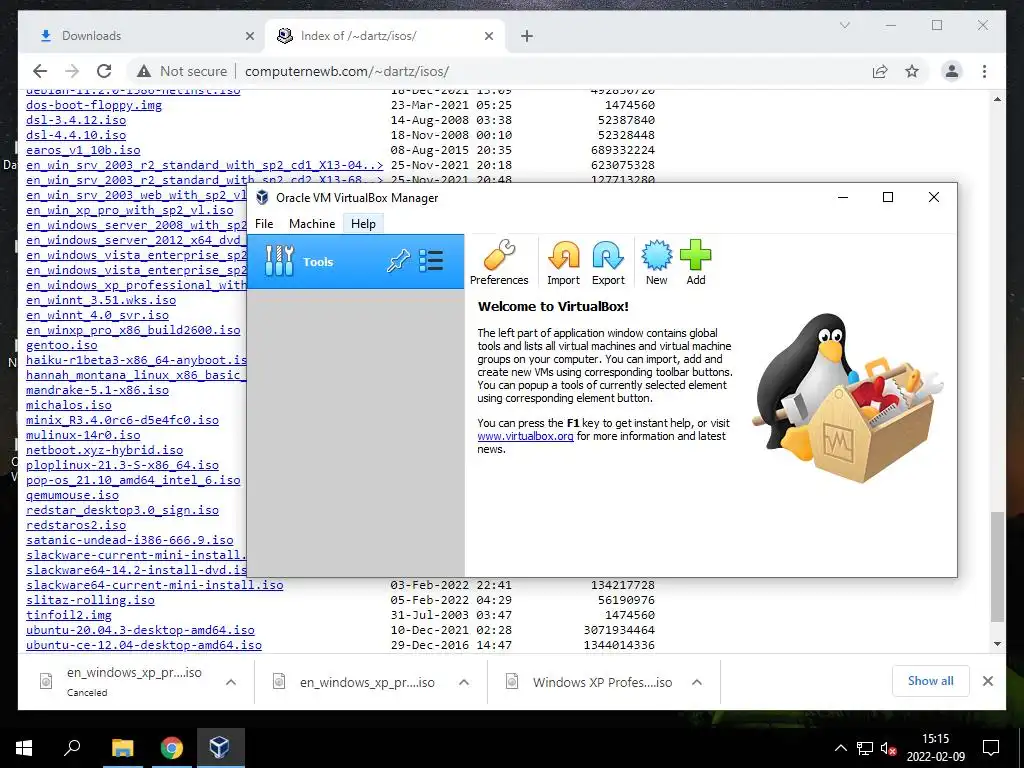Click the mandrake-5.1-x86.iso link
This screenshot has width=1024, height=768.
click(x=97, y=391)
